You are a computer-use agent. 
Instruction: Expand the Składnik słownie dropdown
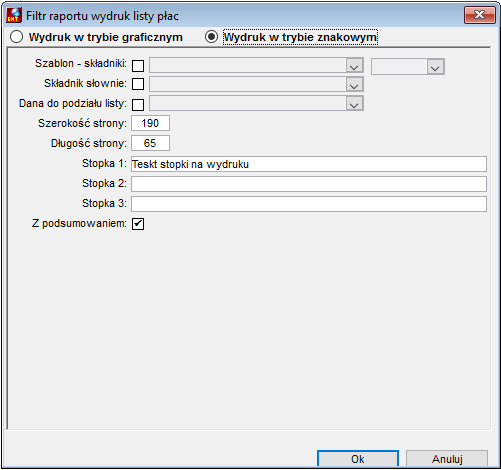pos(256,84)
